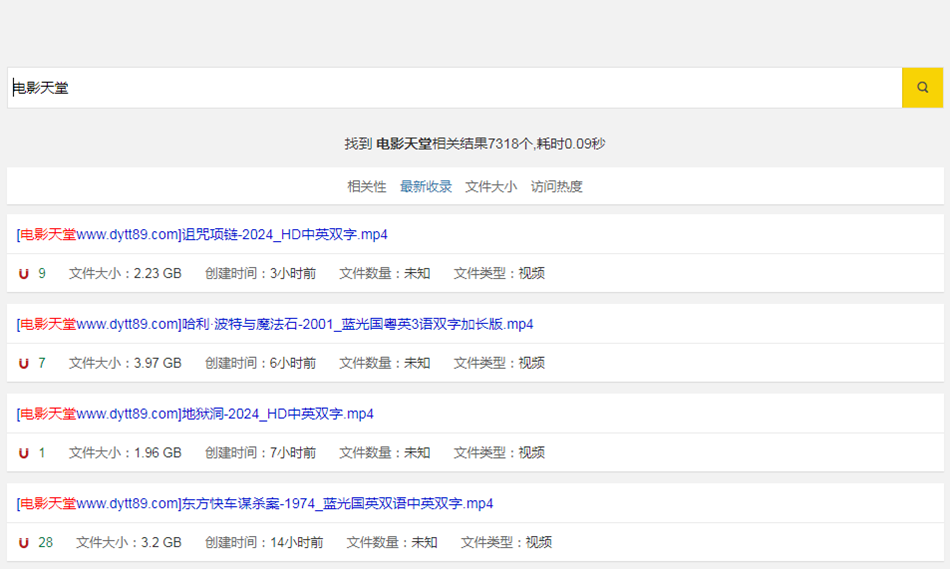
Task: Click the text 创建时间：14小时前
Action: 264,542
